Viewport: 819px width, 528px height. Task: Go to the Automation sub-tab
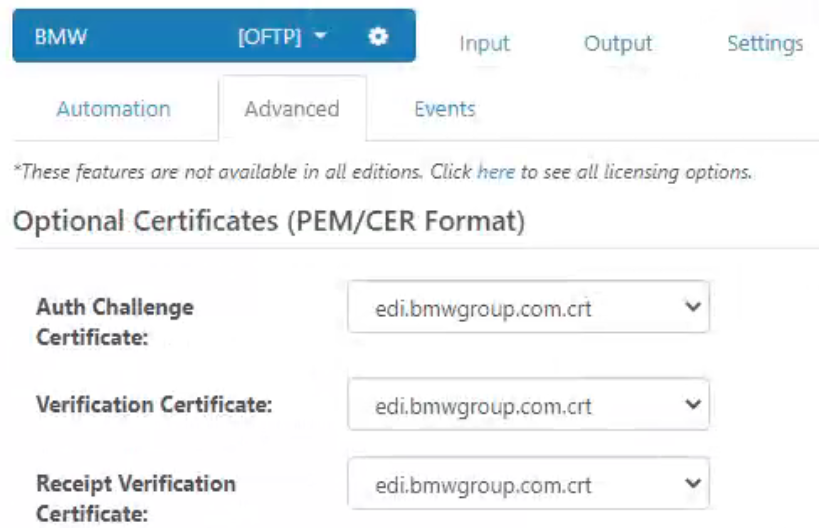click(114, 109)
